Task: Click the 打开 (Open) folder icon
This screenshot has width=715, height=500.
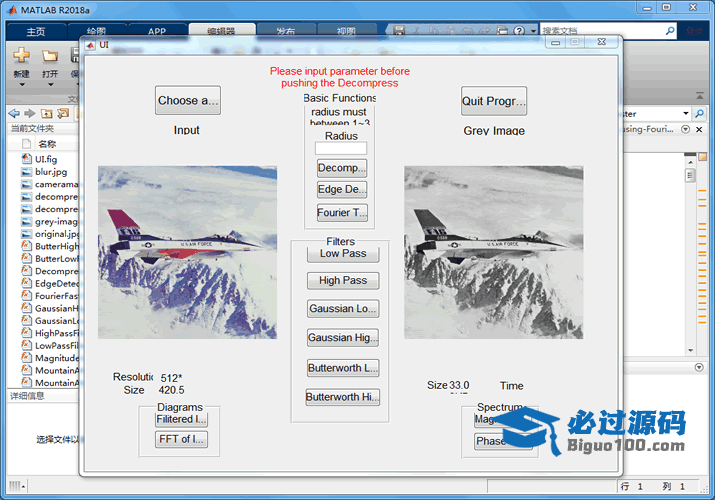Action: coord(50,56)
